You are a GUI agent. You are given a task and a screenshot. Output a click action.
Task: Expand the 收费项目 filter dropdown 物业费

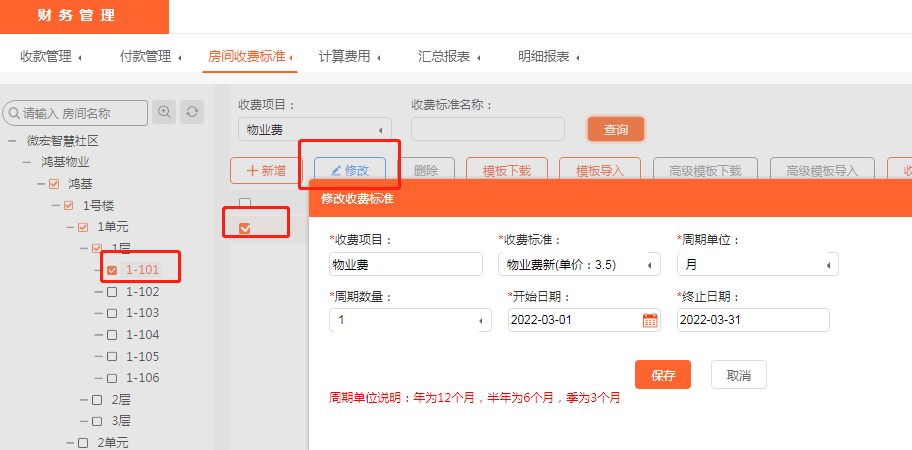314,130
